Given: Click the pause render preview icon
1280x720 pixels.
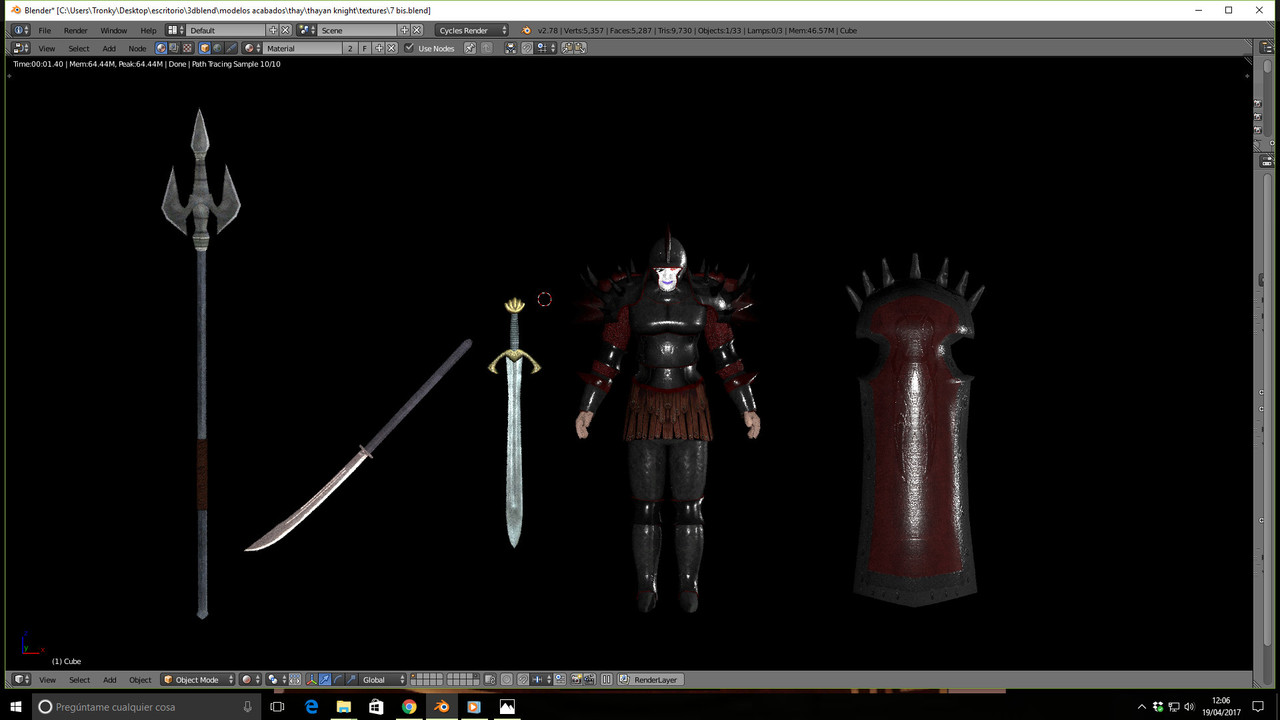Looking at the screenshot, I should [606, 680].
